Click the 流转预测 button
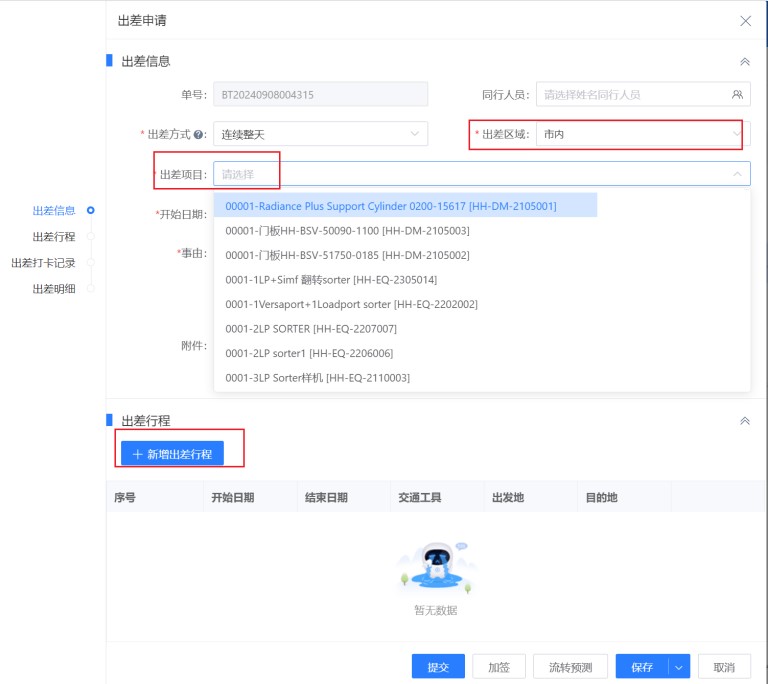 (570, 667)
